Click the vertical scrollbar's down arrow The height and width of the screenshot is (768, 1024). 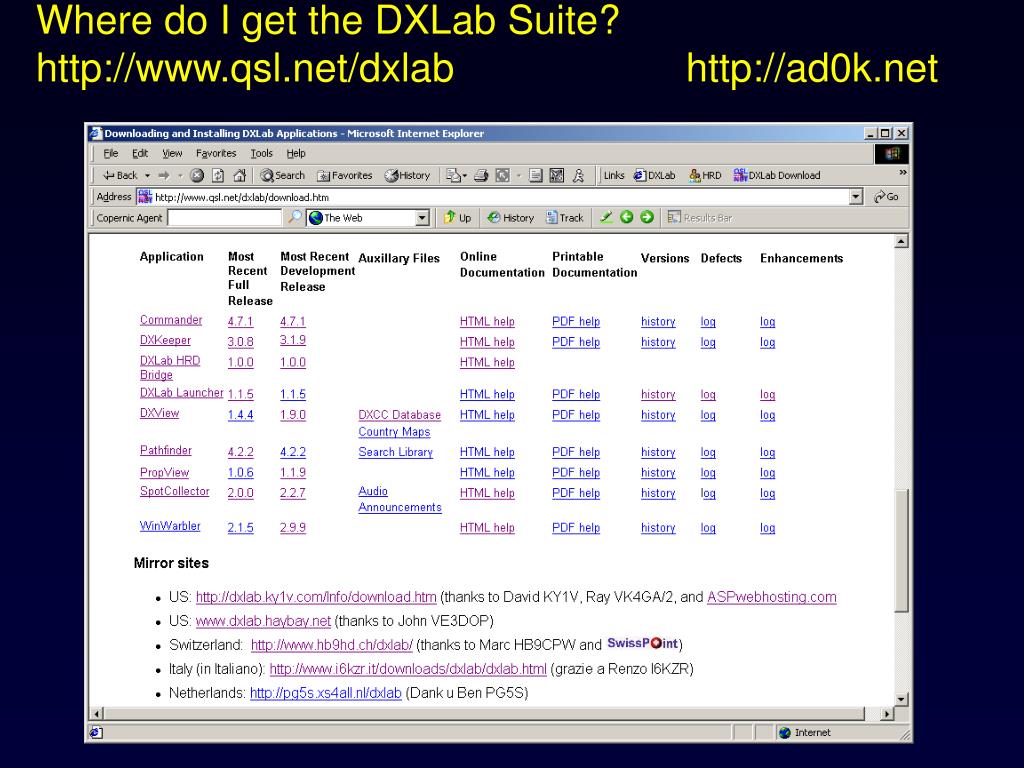click(x=901, y=699)
